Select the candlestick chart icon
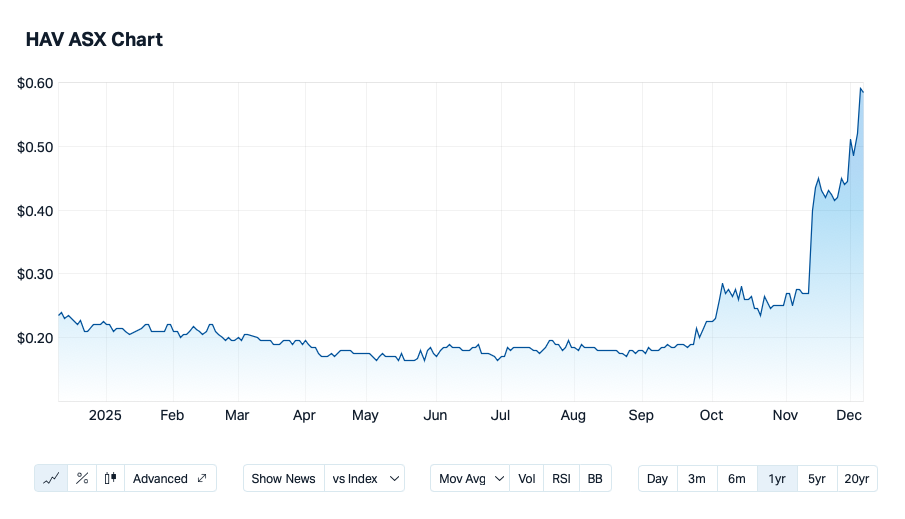Screen dimensions: 905x519 (x=111, y=478)
